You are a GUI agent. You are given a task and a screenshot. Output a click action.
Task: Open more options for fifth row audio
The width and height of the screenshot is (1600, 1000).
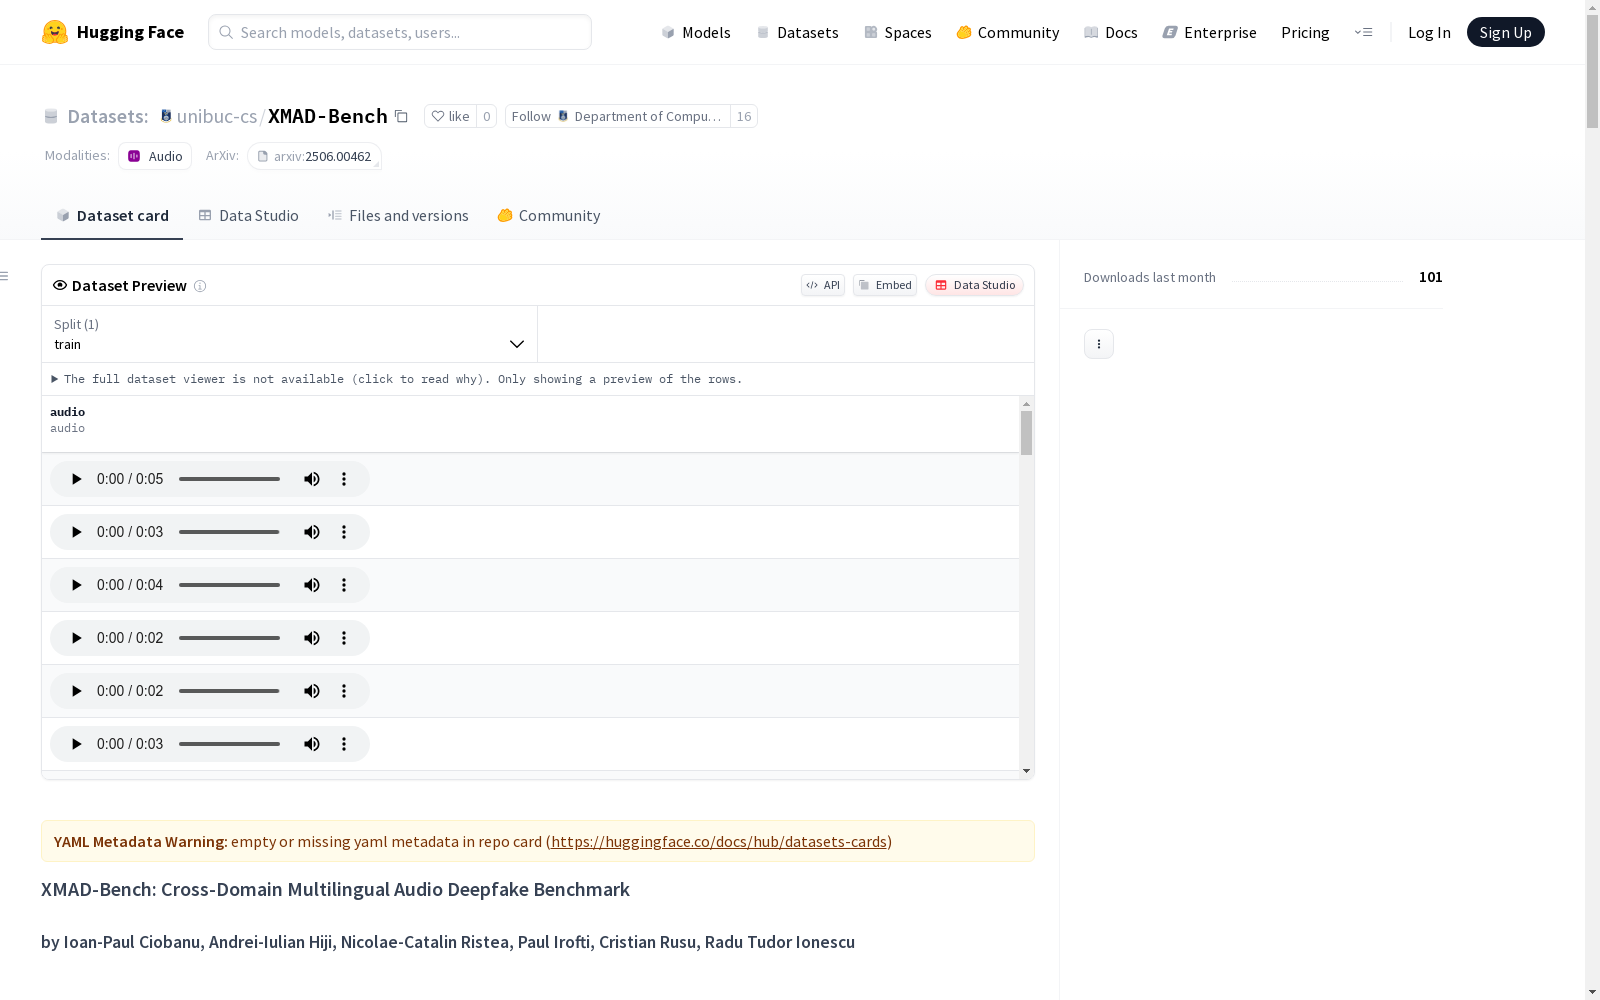tap(344, 691)
